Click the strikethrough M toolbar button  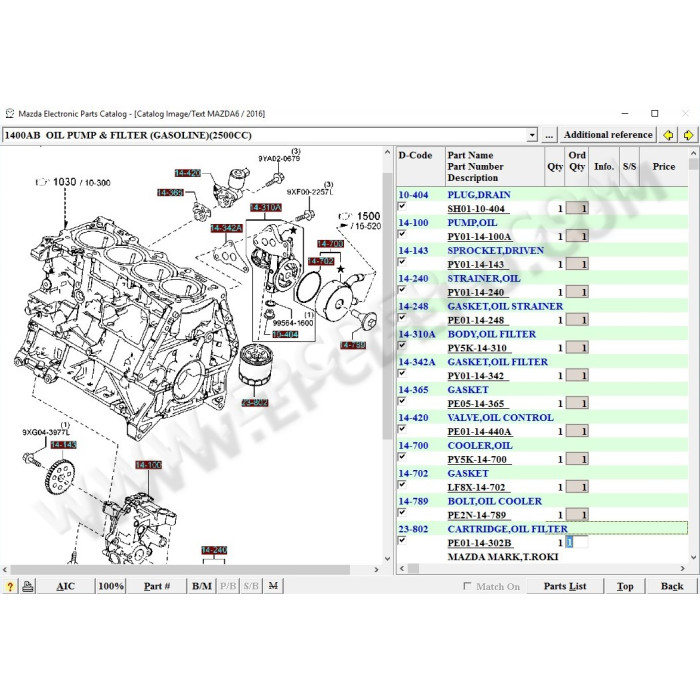click(273, 586)
